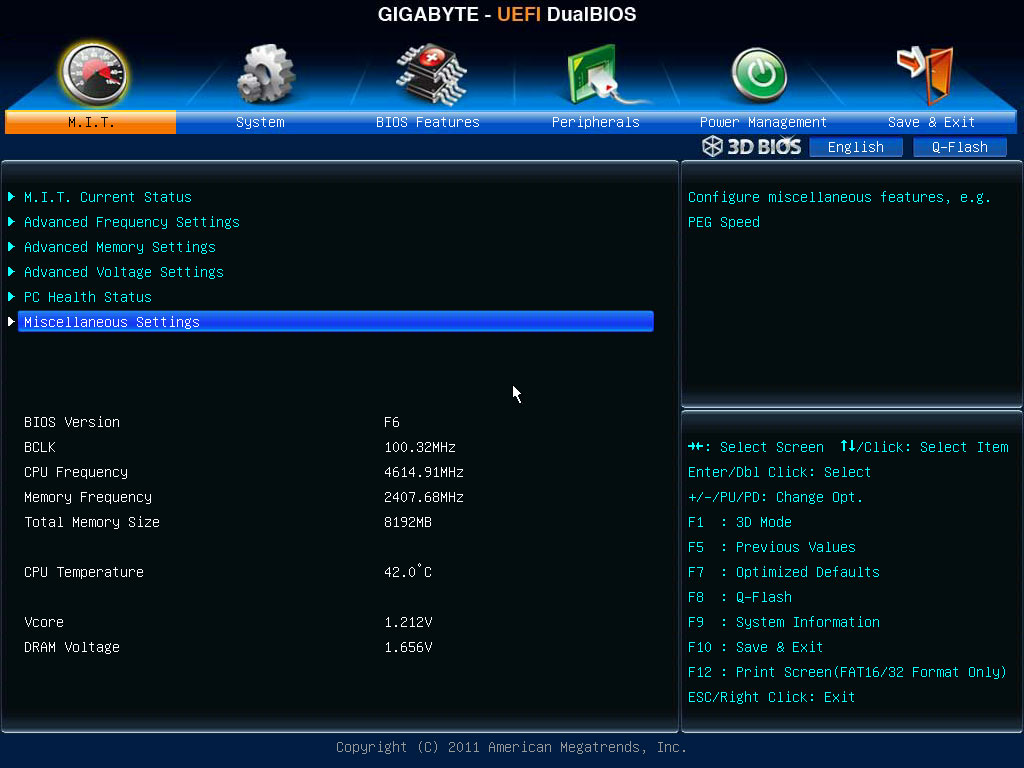Click the F5 : Previous Values hint

pyautogui.click(x=772, y=547)
